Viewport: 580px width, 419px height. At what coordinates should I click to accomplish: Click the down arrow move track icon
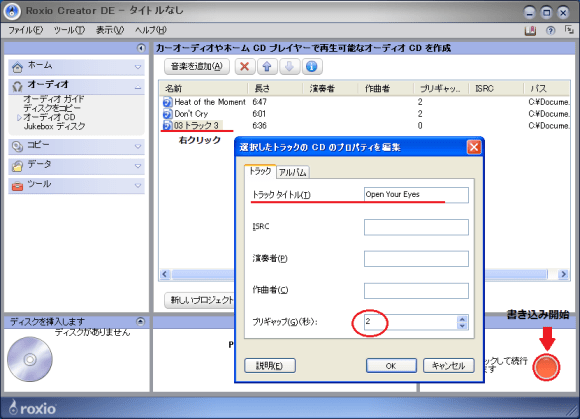[x=289, y=67]
